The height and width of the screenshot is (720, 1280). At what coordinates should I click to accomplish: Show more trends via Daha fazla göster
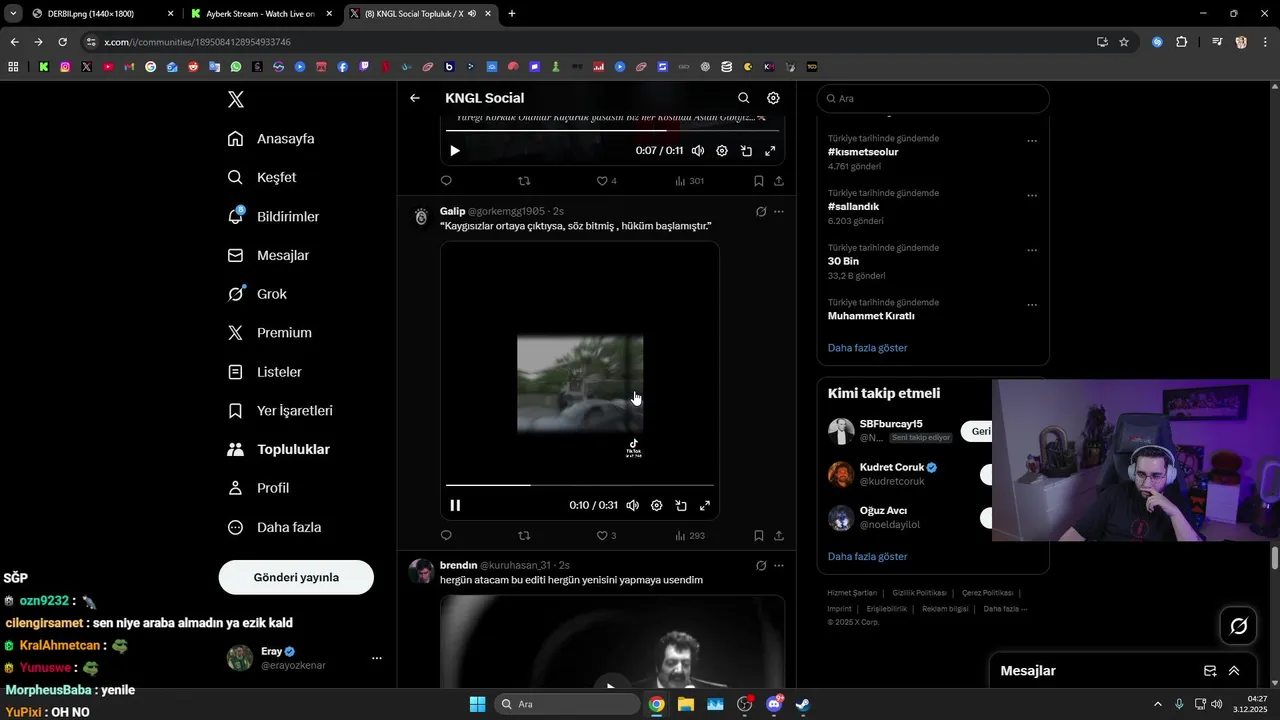867,348
